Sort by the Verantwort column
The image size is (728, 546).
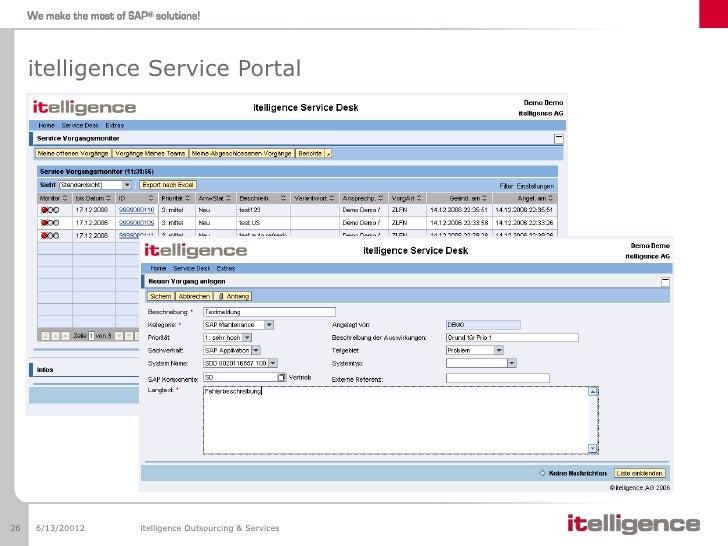pyautogui.click(x=332, y=198)
